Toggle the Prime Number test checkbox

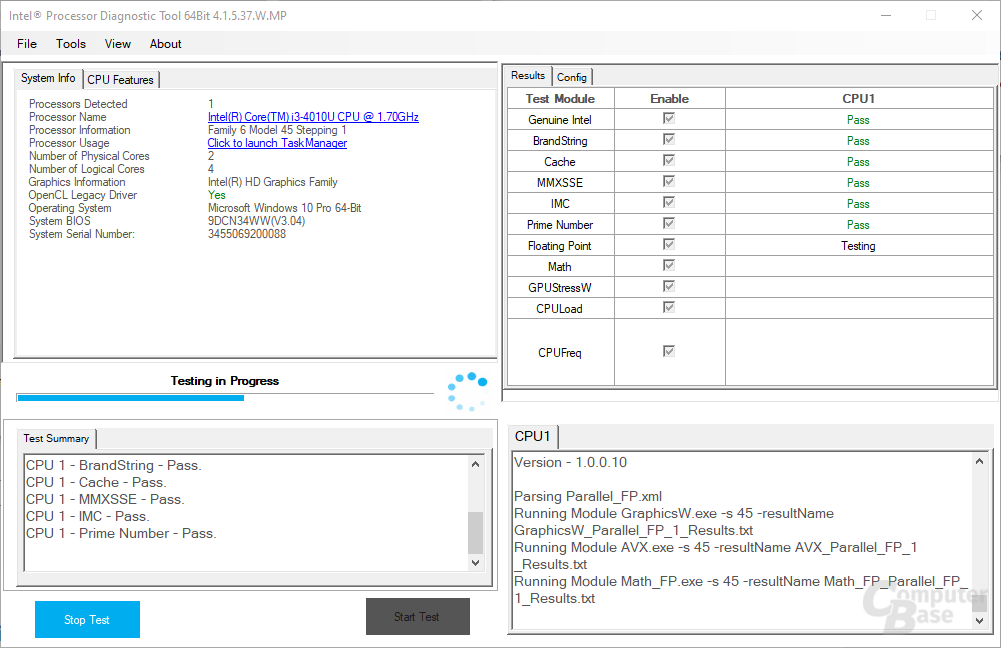coord(668,223)
